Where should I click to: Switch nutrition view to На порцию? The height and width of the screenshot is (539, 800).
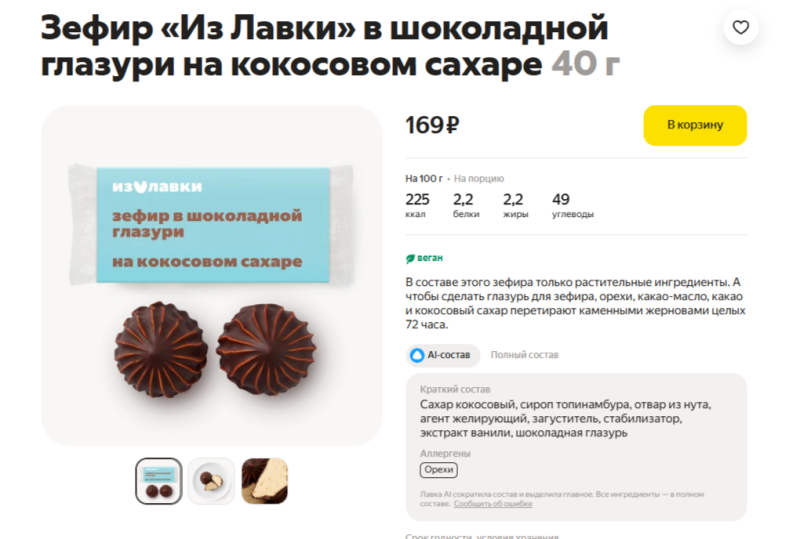point(479,179)
